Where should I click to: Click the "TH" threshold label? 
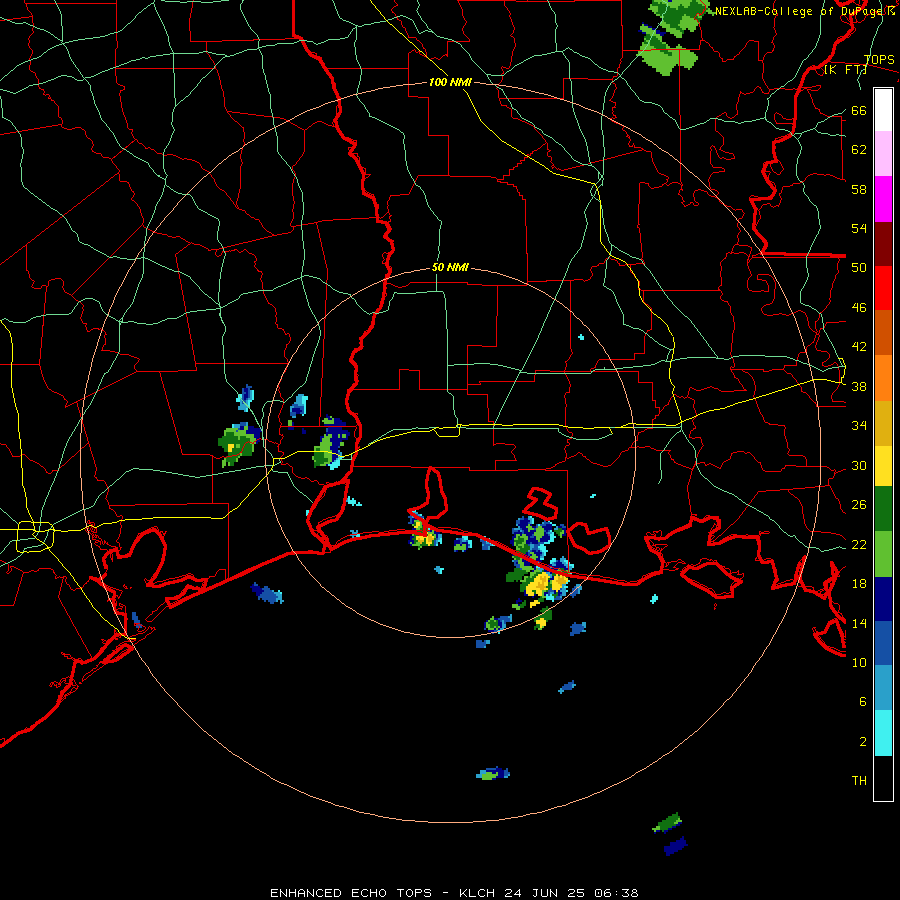click(859, 781)
